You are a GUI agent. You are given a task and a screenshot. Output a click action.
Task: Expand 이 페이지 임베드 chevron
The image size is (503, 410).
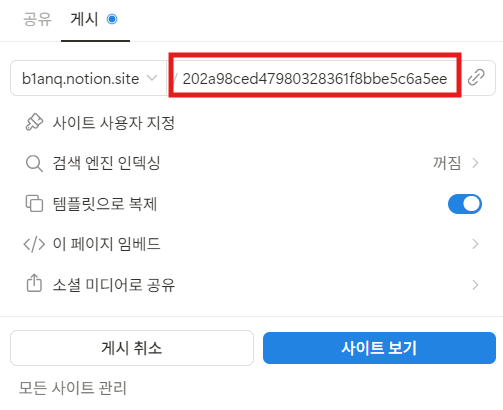click(475, 244)
